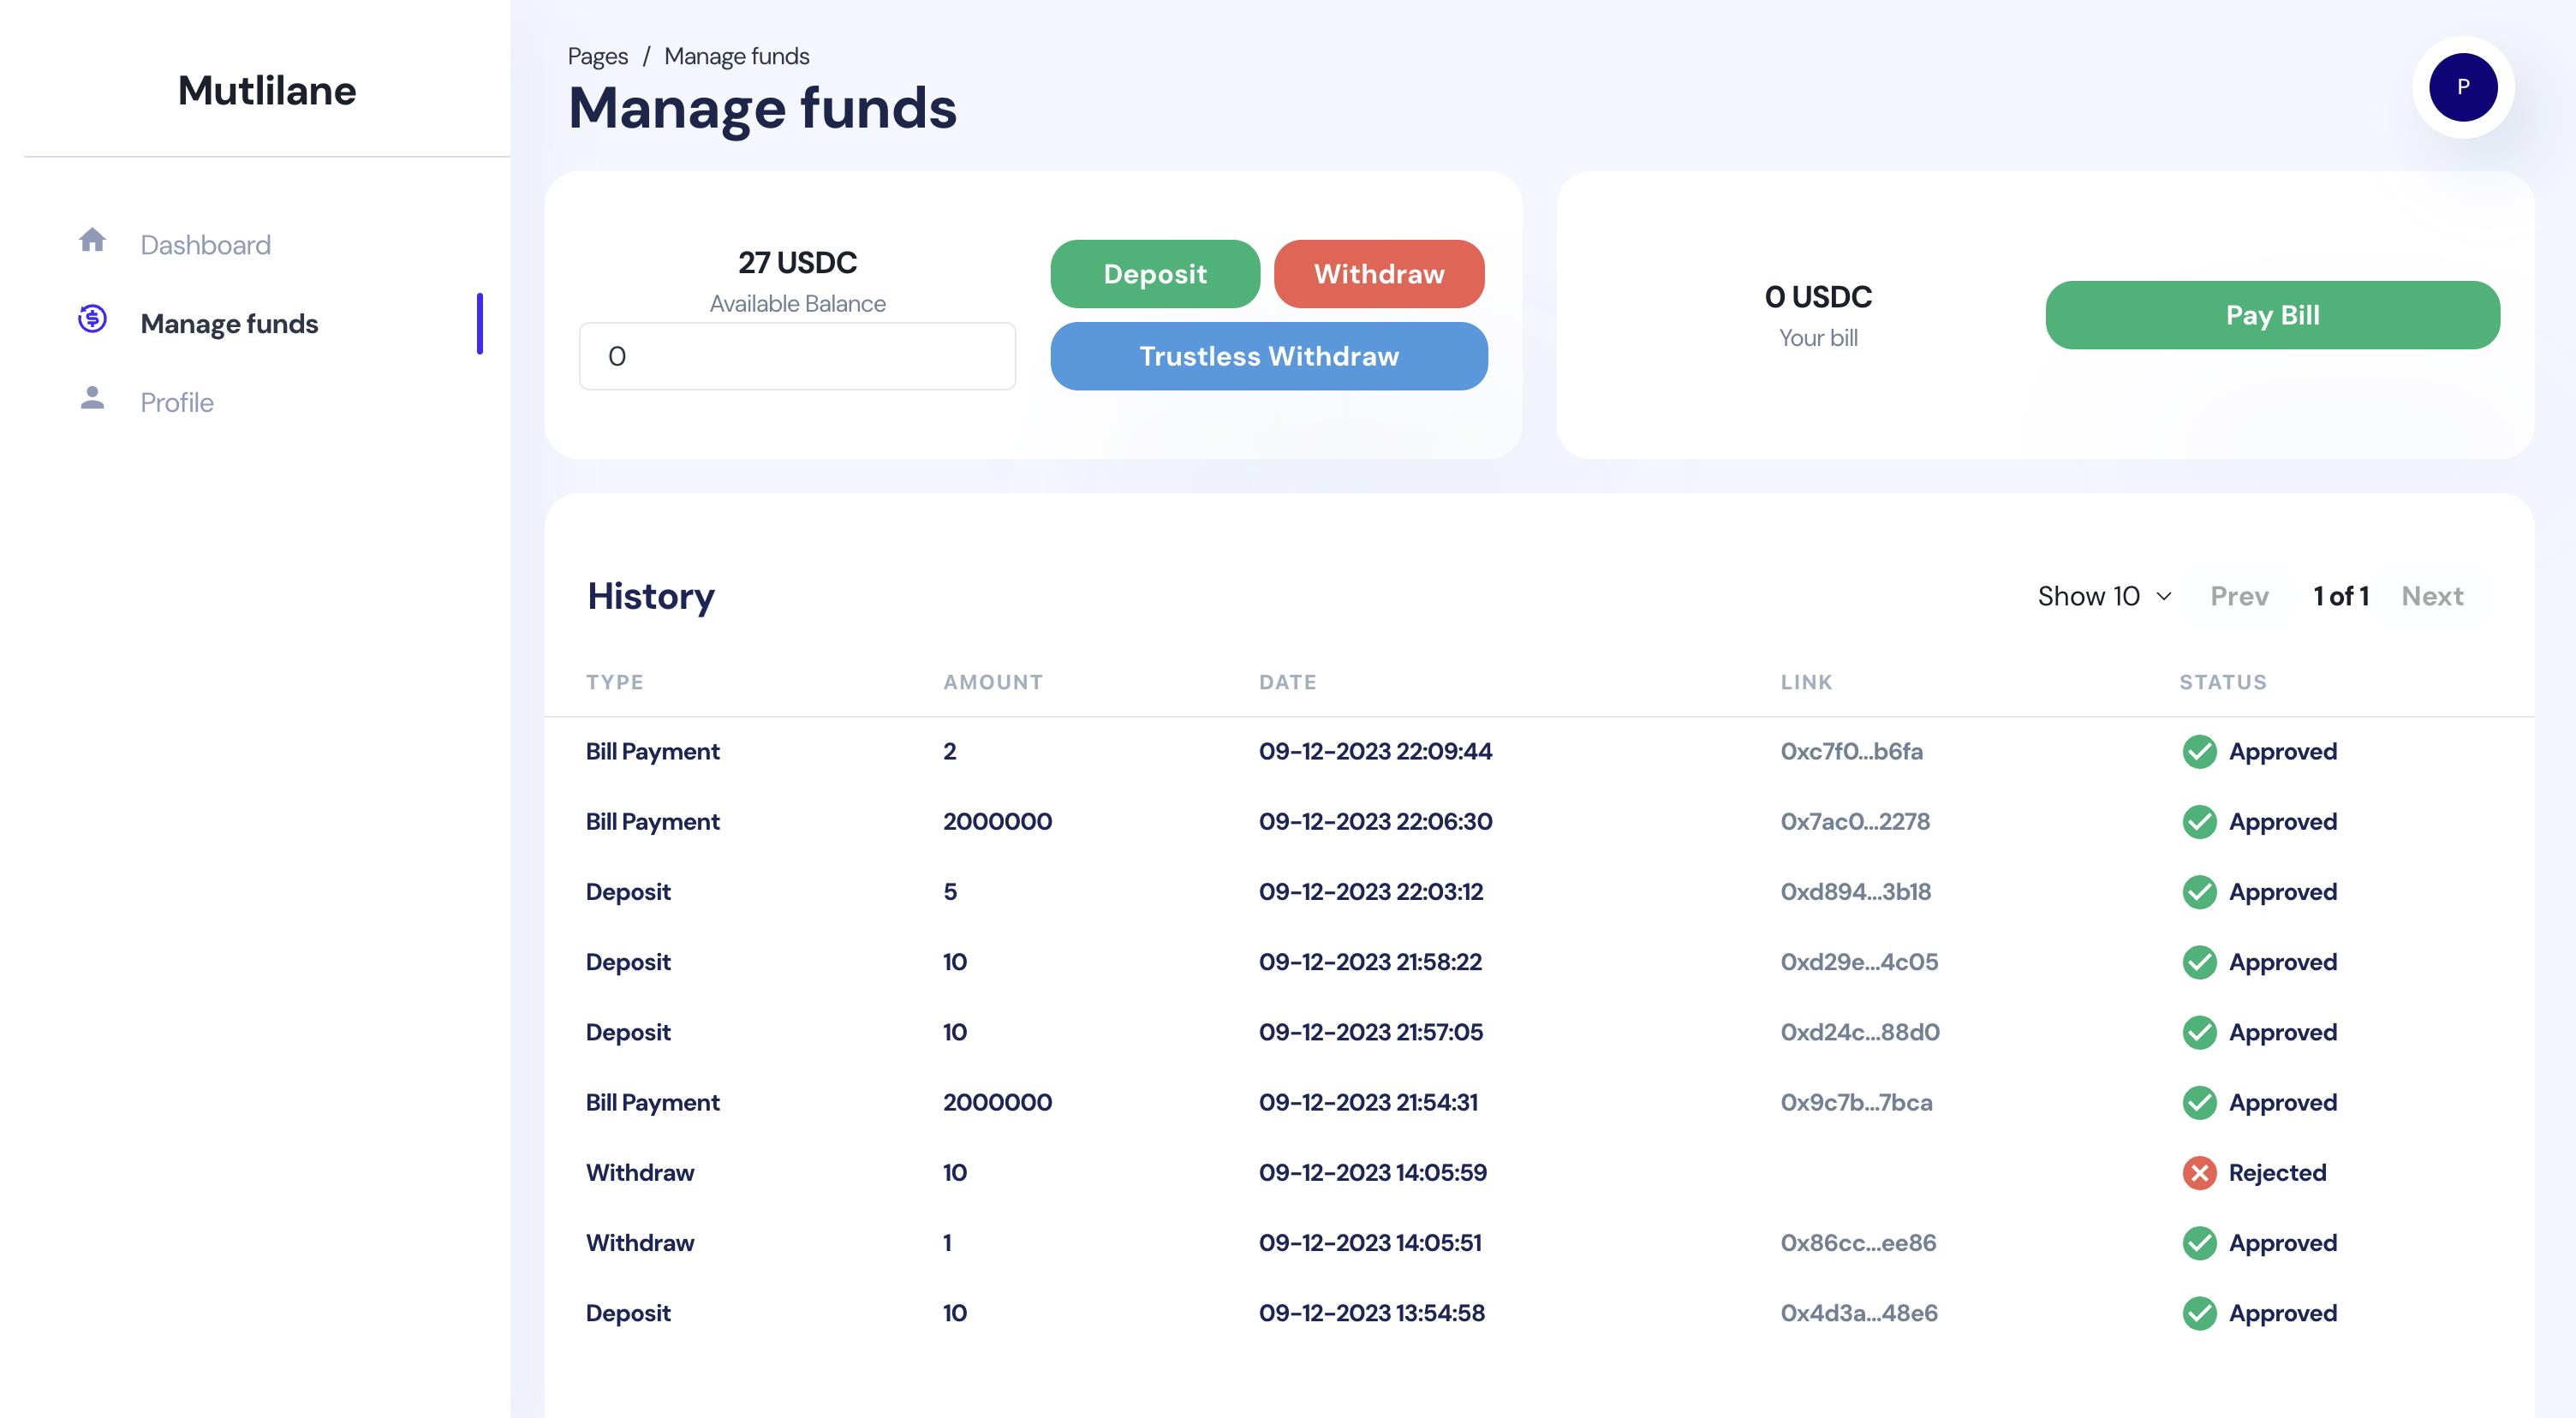Click the Next pagination control
Image resolution: width=2576 pixels, height=1418 pixels.
[2433, 595]
